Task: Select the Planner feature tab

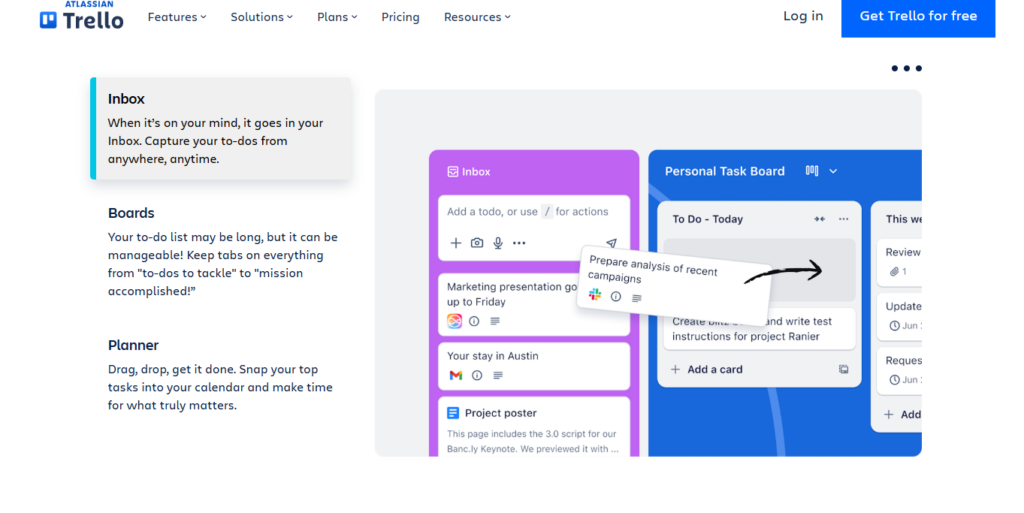Action: (x=223, y=374)
